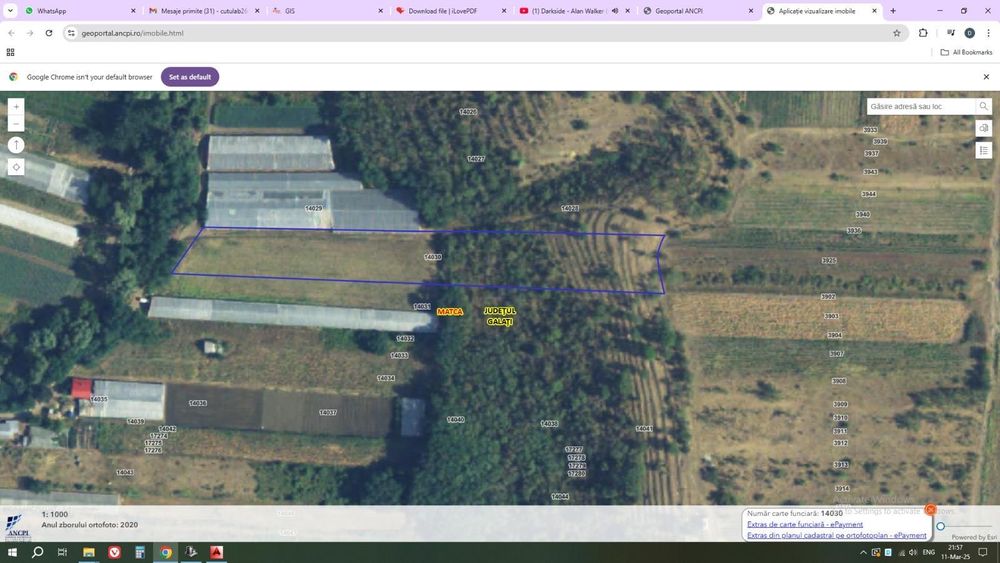Locate my position on the map
Viewport: 1000px width, 563px height.
tap(16, 167)
